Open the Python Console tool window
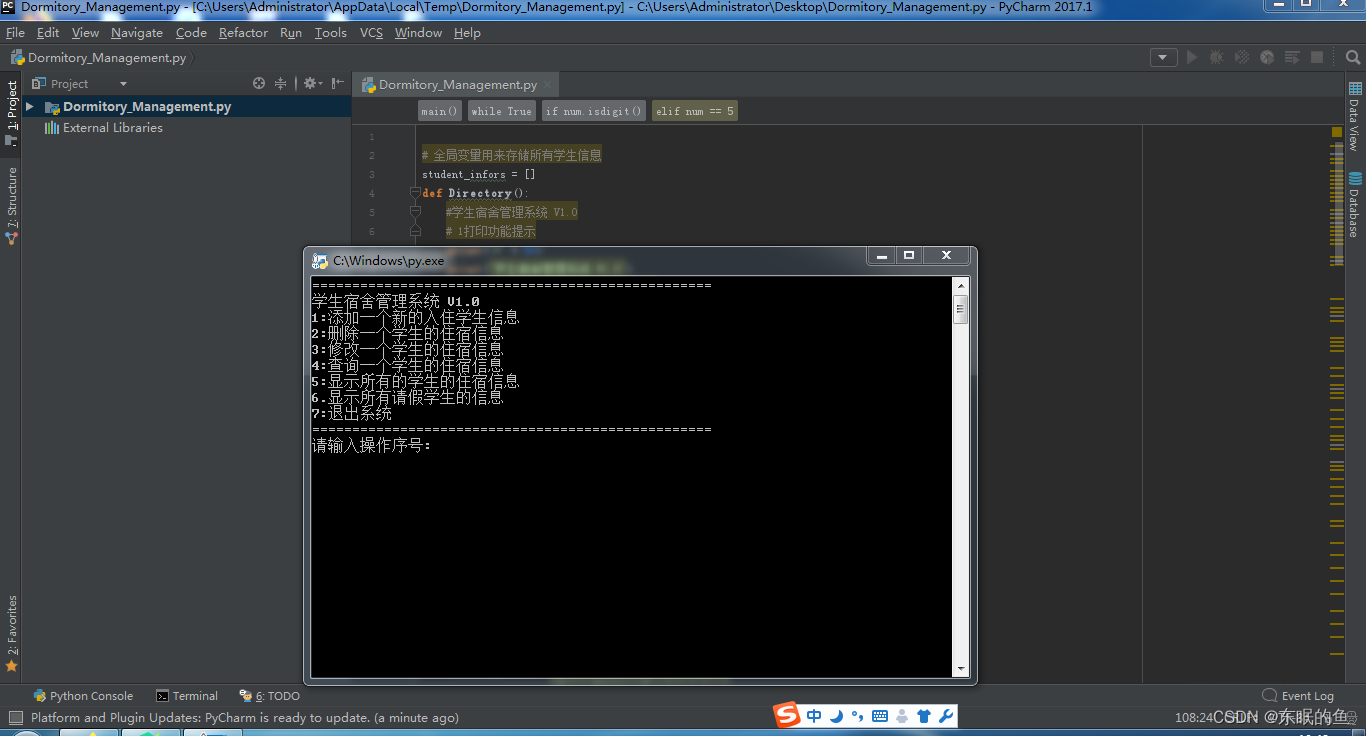 pyautogui.click(x=83, y=696)
